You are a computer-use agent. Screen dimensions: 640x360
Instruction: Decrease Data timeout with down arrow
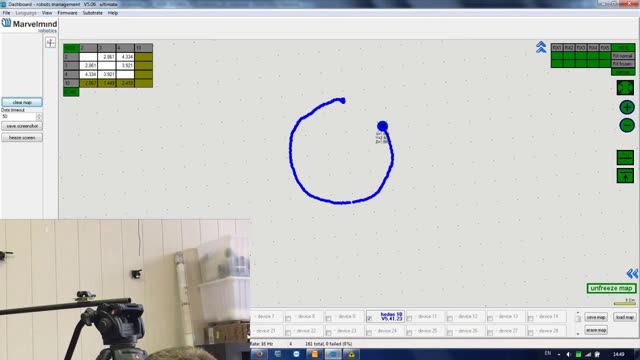click(x=39, y=118)
